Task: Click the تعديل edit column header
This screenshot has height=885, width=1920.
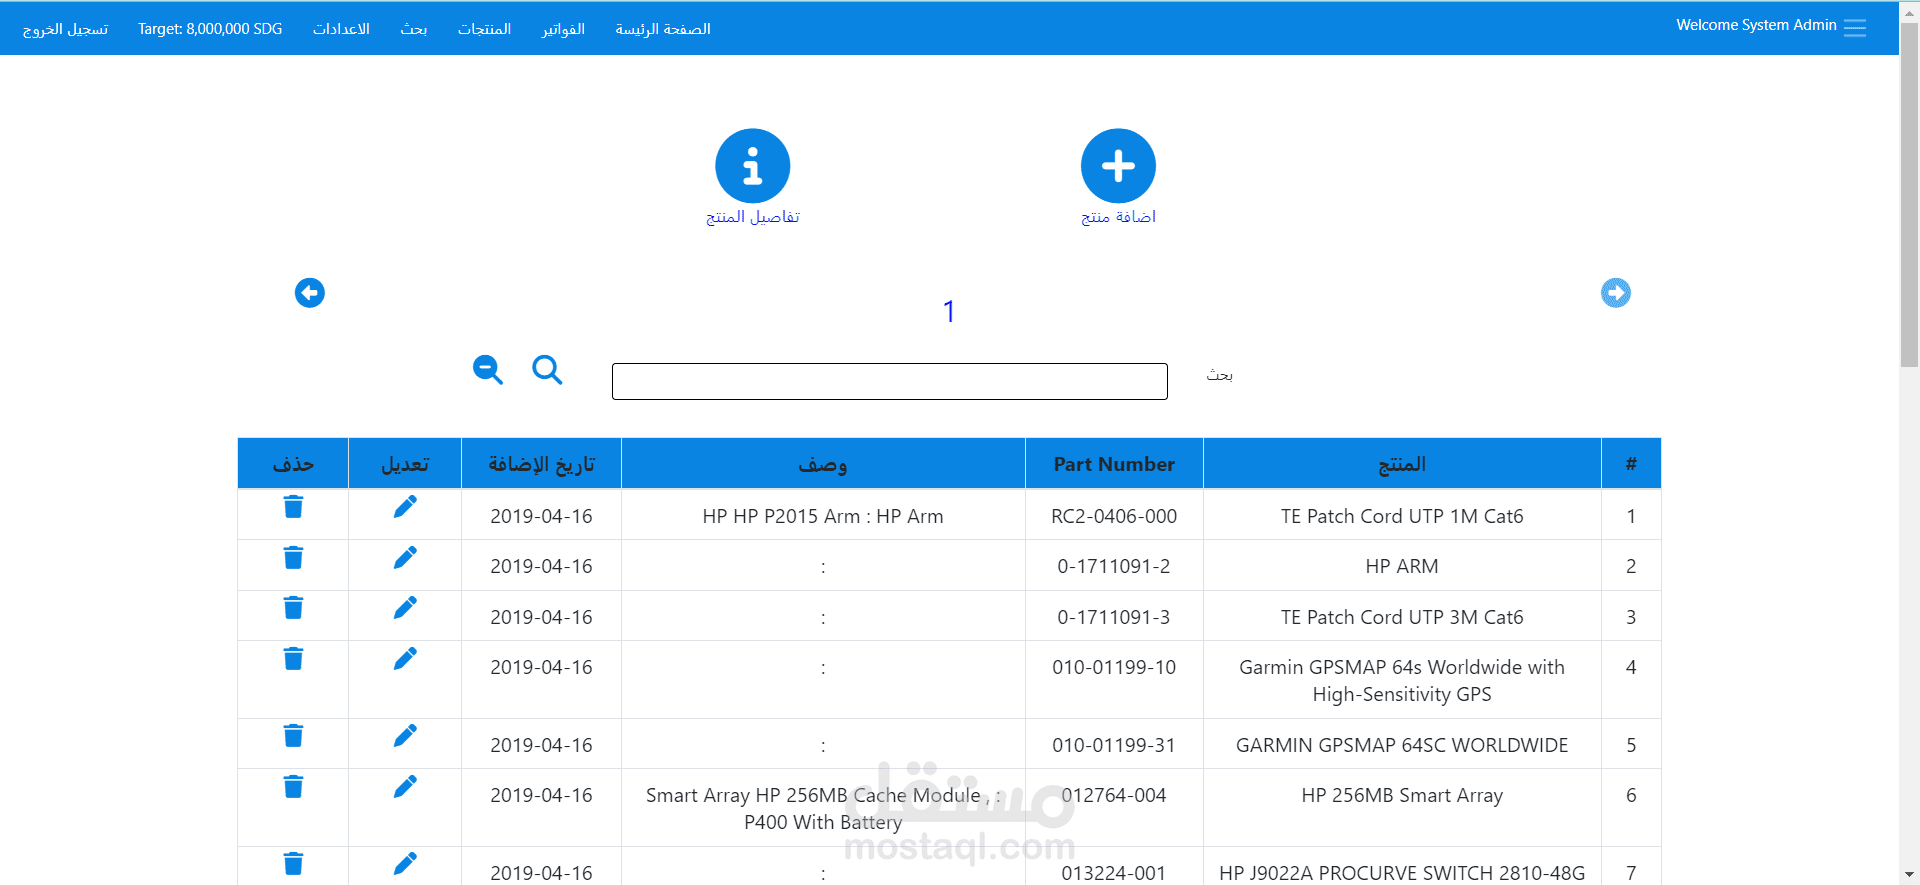Action: (405, 464)
